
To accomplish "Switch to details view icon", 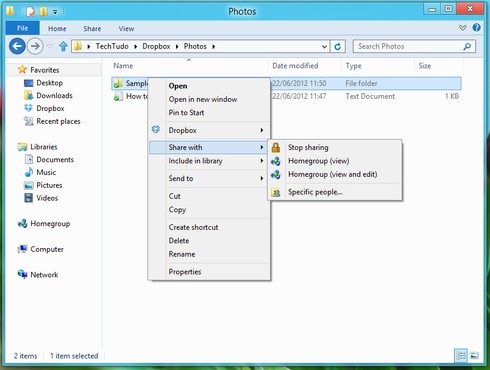I will tap(461, 356).
